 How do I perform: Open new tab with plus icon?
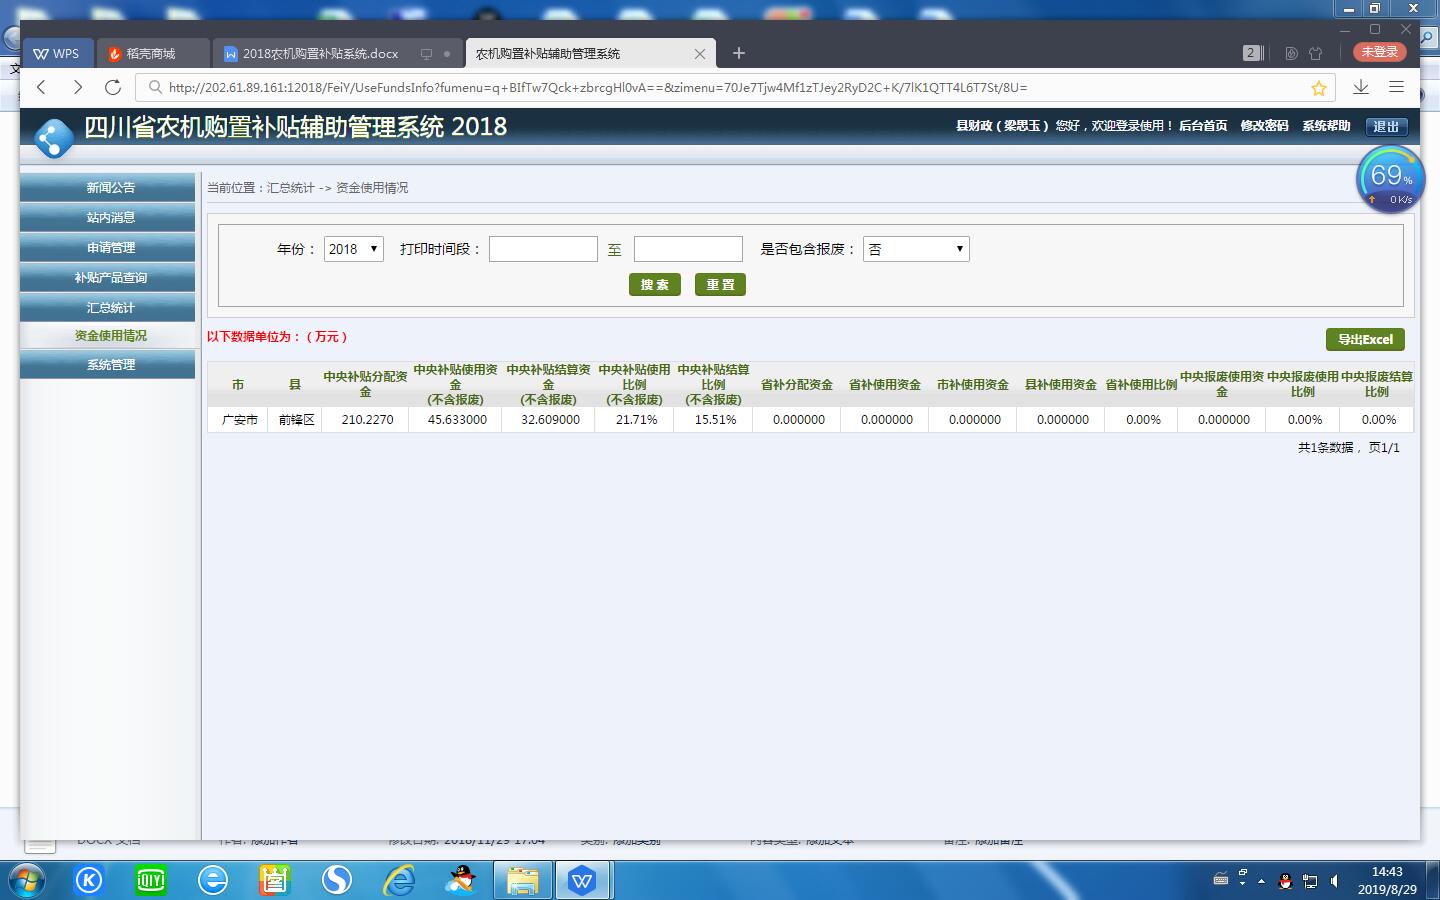[739, 53]
